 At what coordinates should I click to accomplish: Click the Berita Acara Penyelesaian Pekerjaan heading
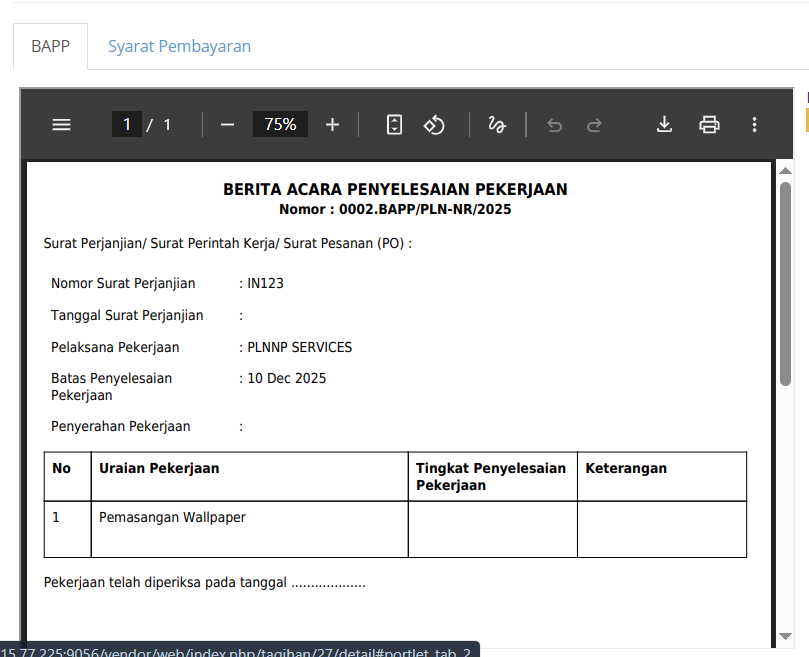(395, 189)
